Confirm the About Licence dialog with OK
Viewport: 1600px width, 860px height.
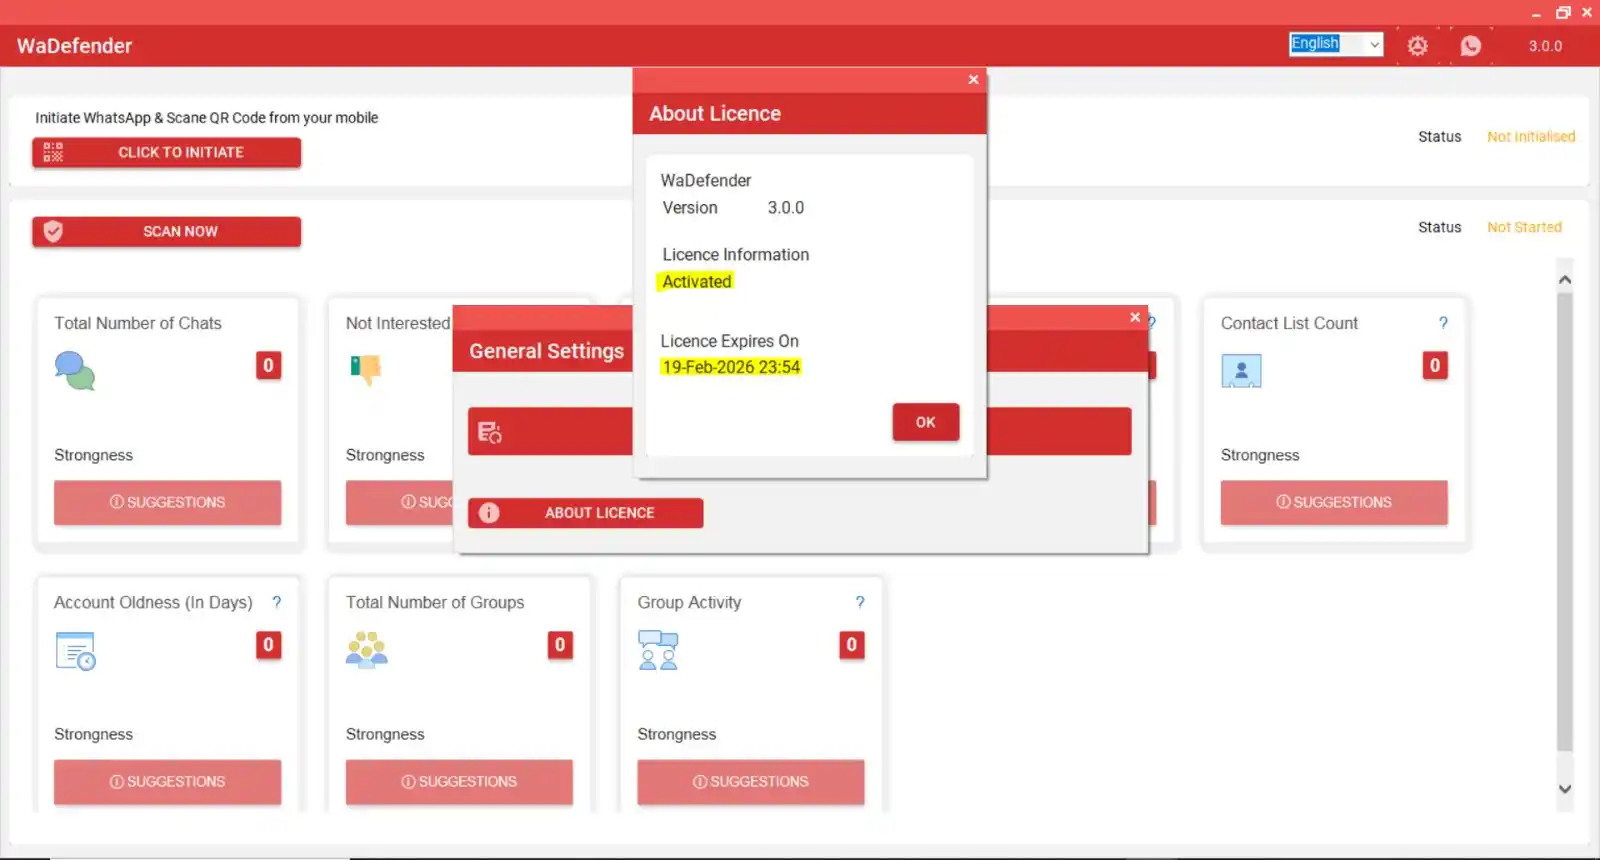click(x=926, y=422)
